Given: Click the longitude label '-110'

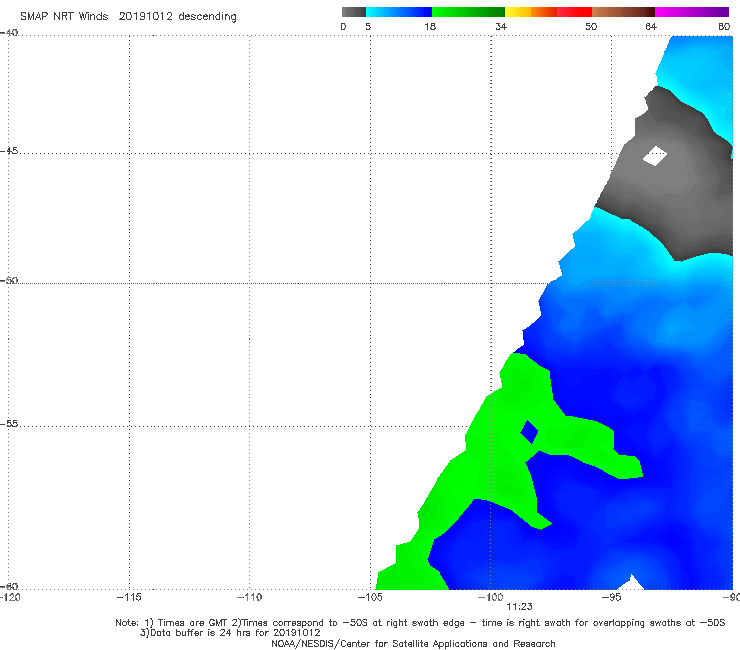Looking at the screenshot, I should pyautogui.click(x=249, y=597).
